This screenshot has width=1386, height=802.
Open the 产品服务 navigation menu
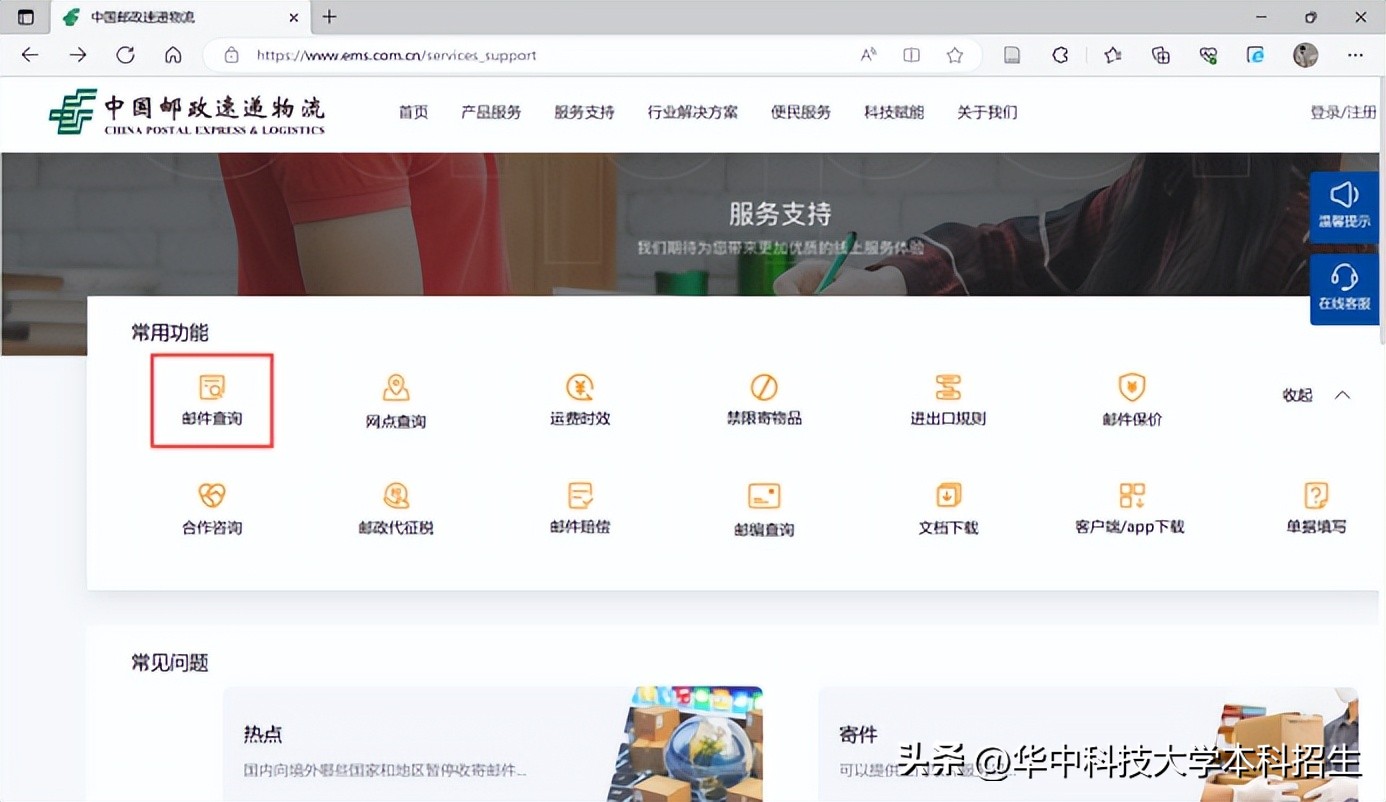click(x=491, y=112)
